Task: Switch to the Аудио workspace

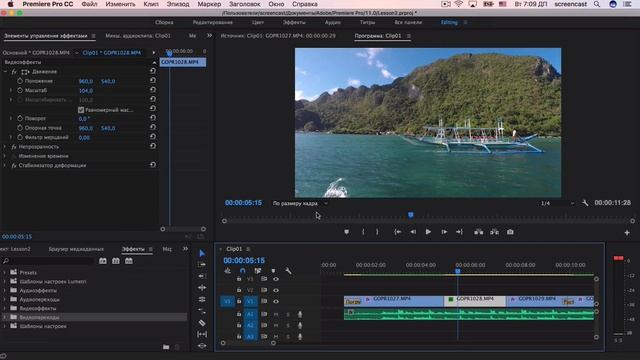Action: [x=333, y=22]
